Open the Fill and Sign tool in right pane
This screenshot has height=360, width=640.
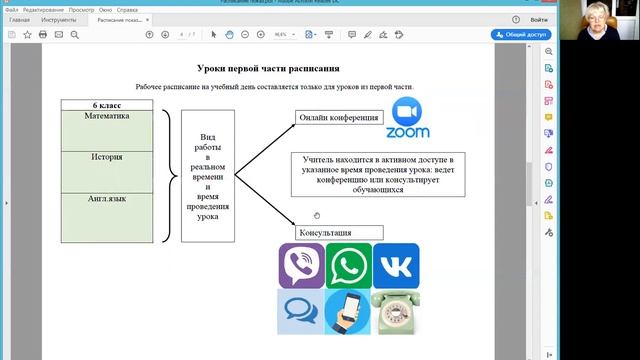pos(549,200)
